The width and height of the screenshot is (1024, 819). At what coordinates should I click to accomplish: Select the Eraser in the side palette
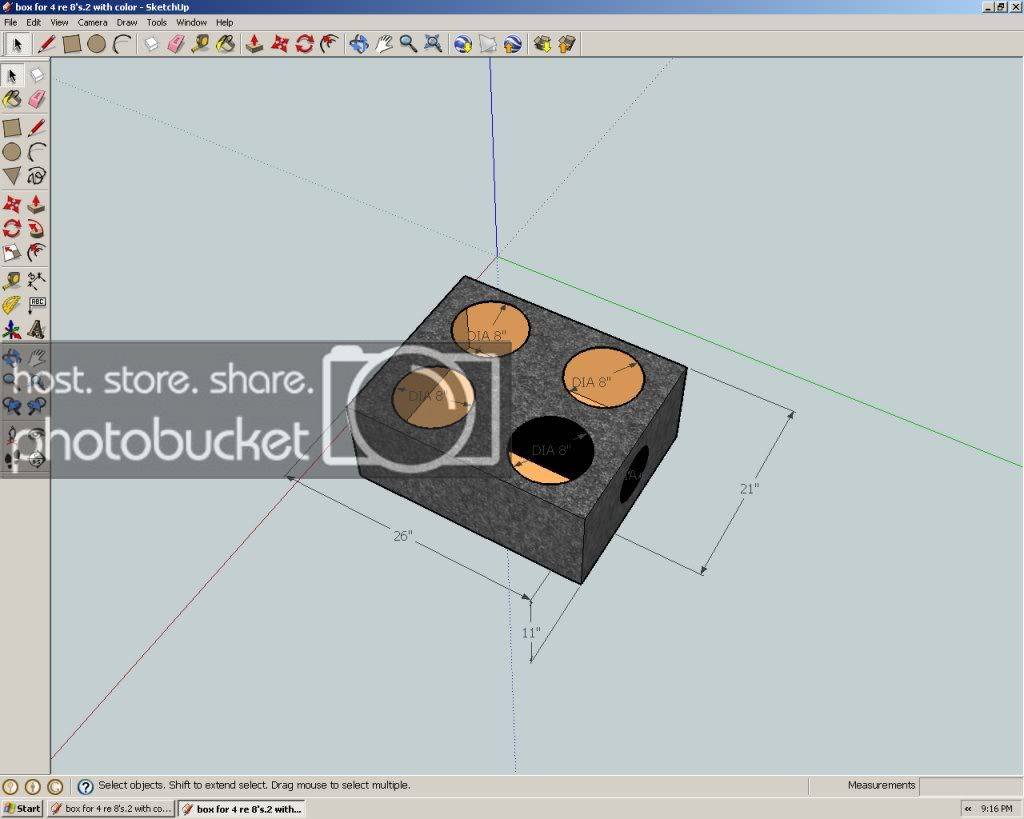pyautogui.click(x=37, y=99)
